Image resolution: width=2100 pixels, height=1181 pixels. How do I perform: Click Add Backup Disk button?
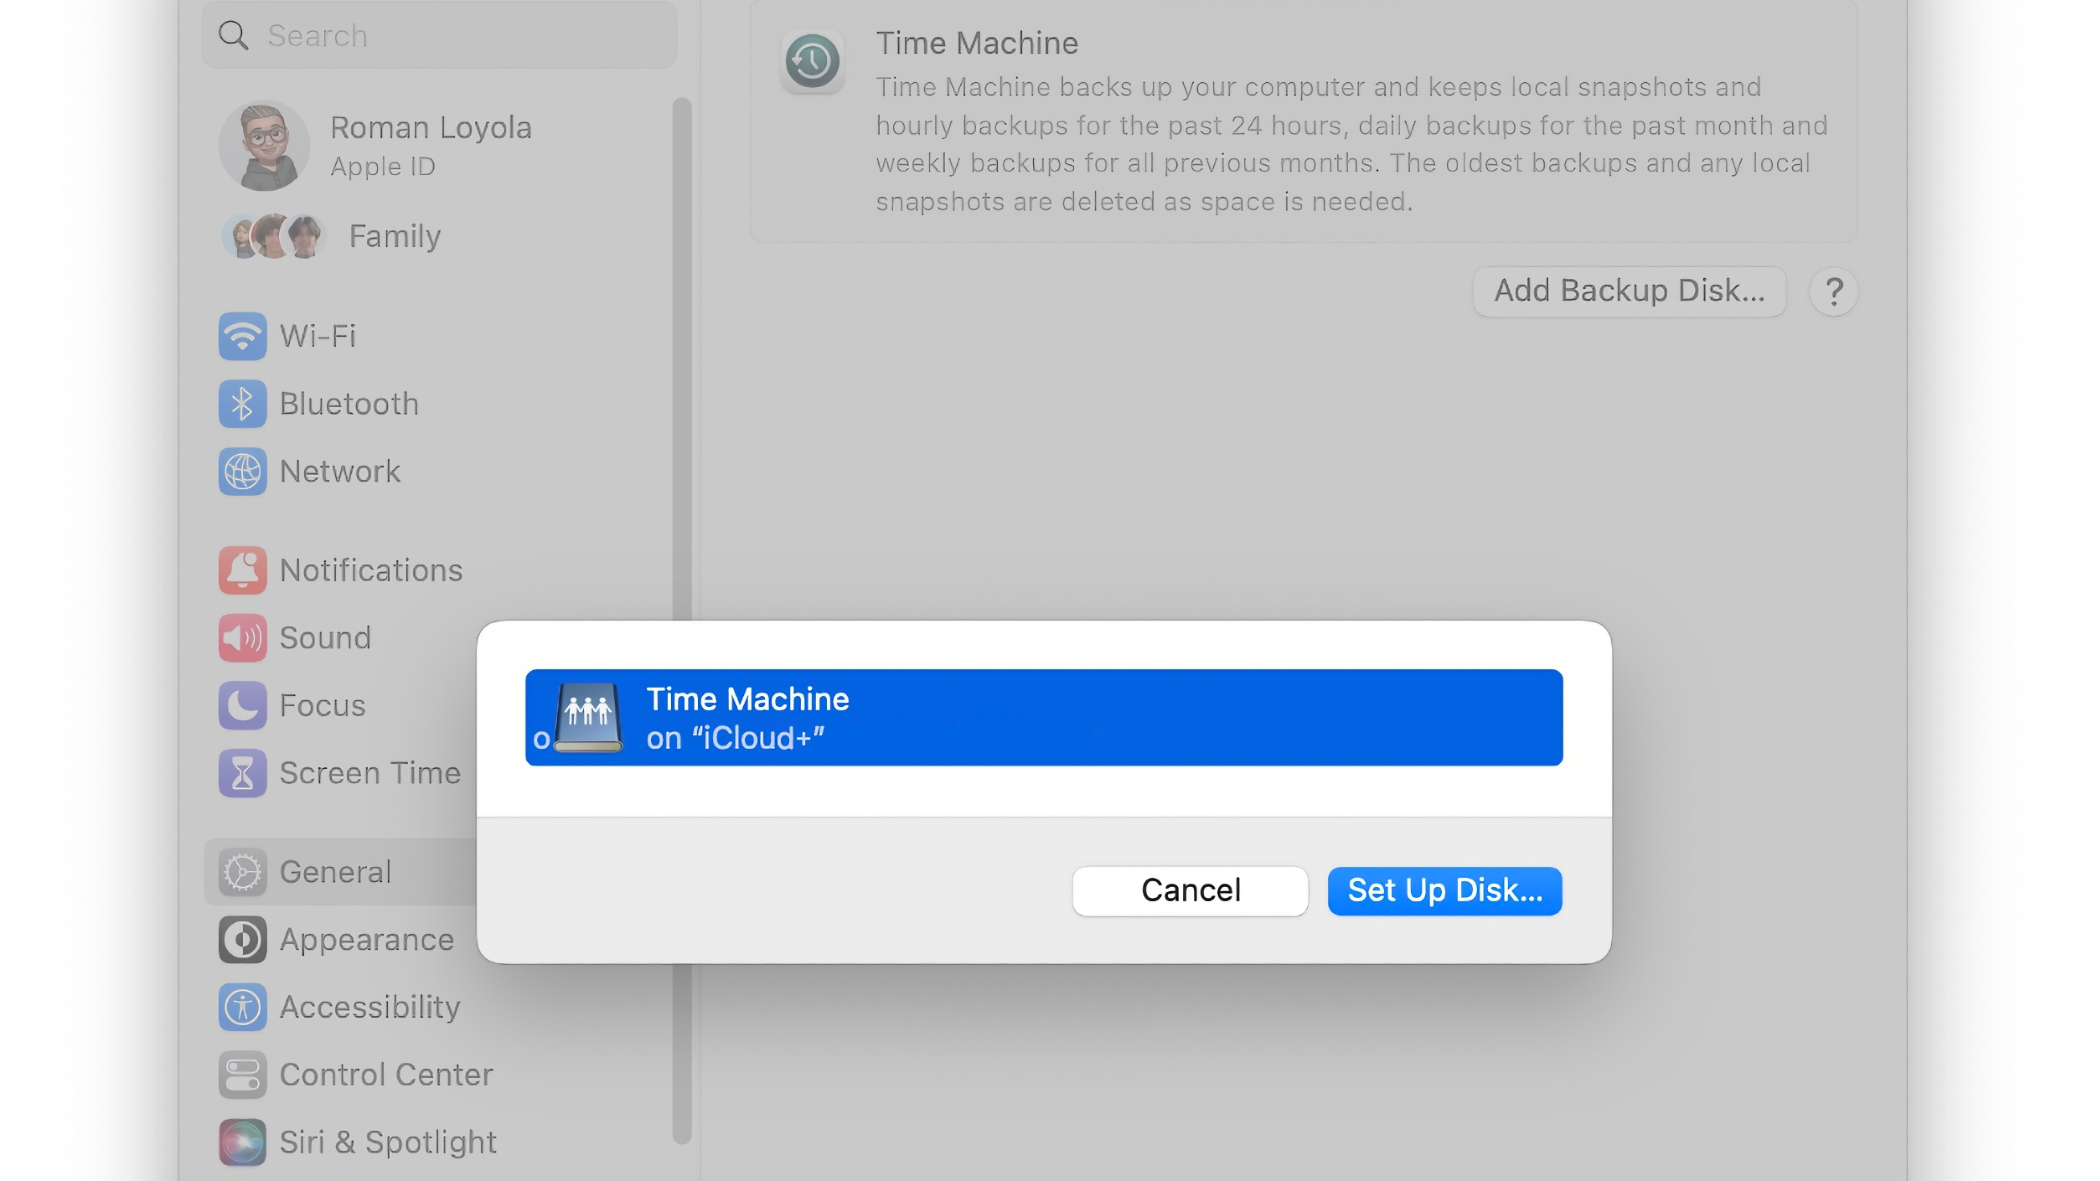1628,290
